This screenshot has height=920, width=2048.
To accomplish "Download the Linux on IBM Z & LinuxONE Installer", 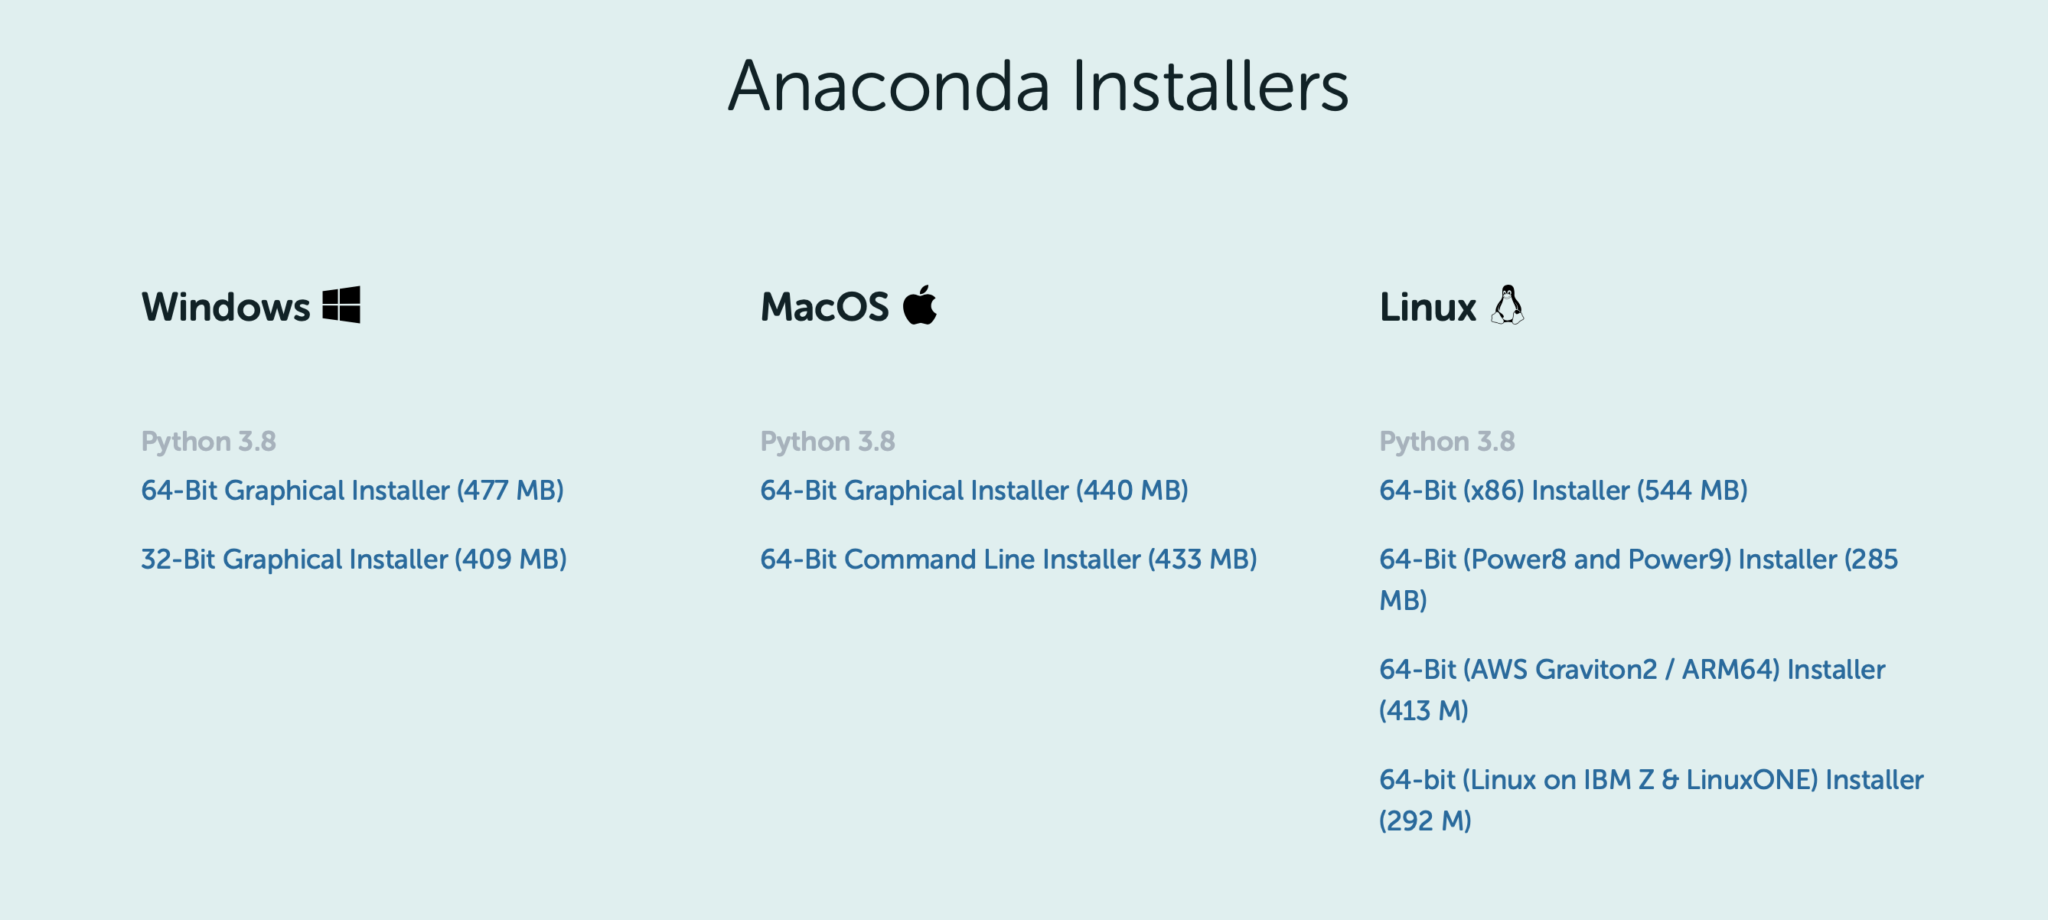I will 1650,778.
